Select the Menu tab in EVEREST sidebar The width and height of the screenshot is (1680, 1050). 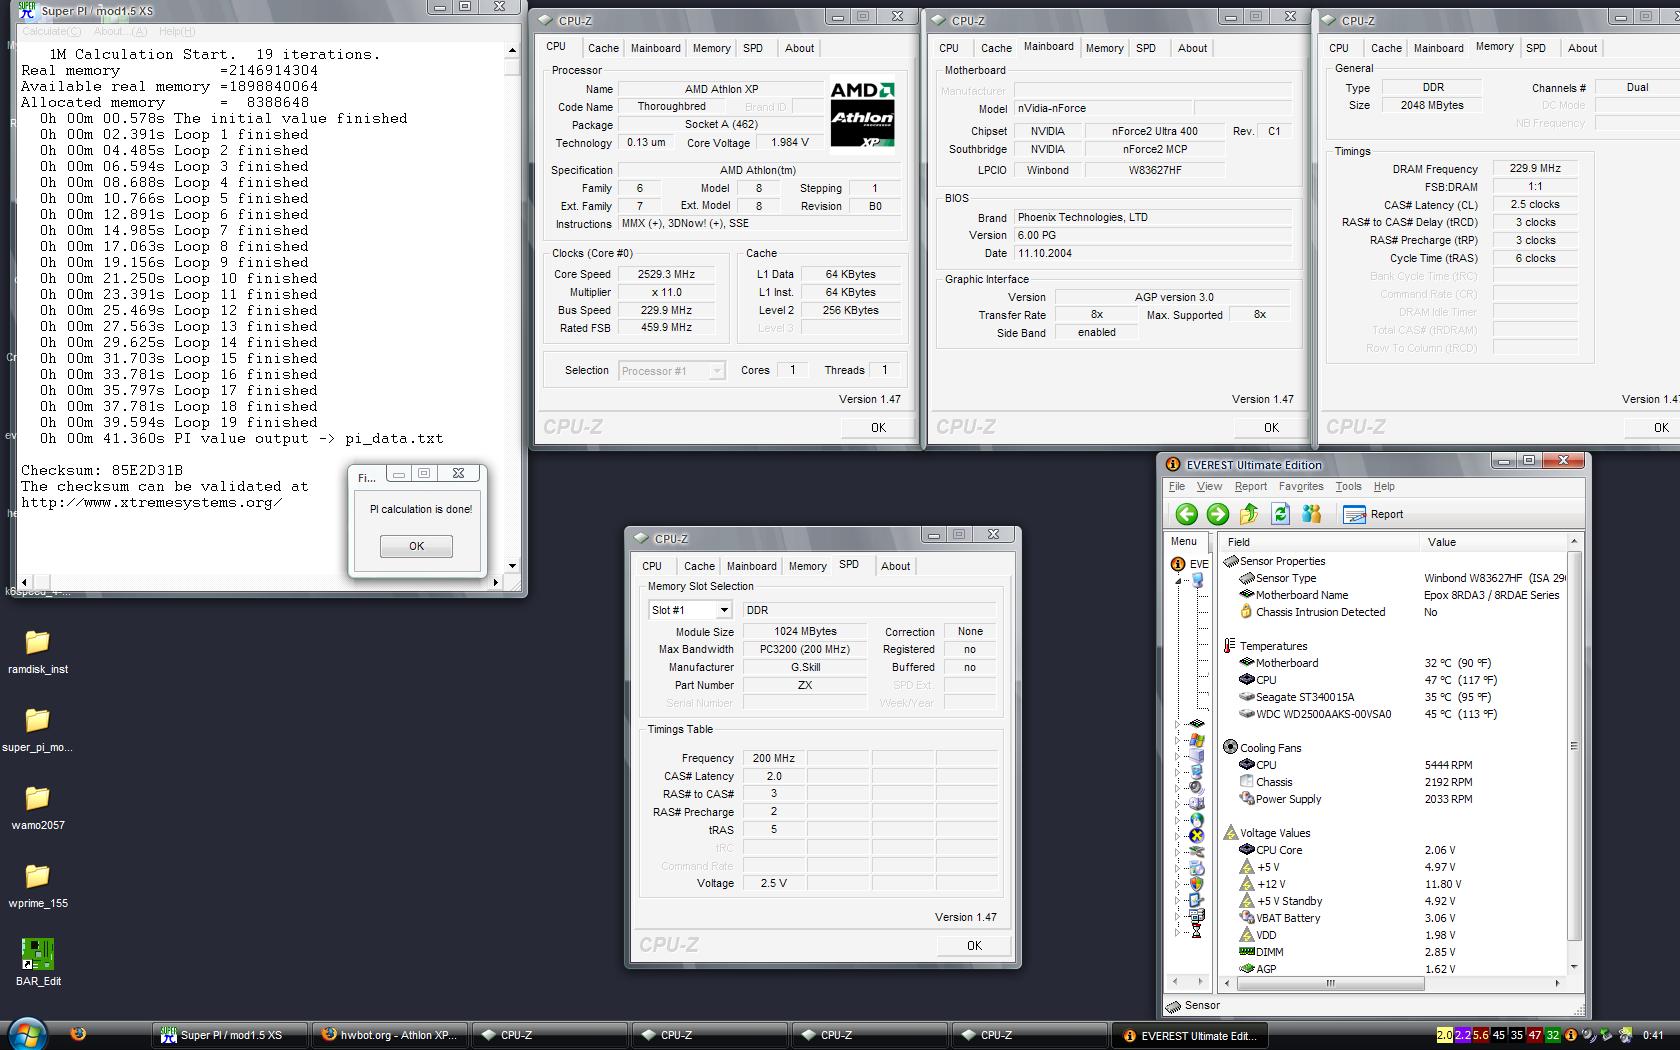coord(1183,541)
